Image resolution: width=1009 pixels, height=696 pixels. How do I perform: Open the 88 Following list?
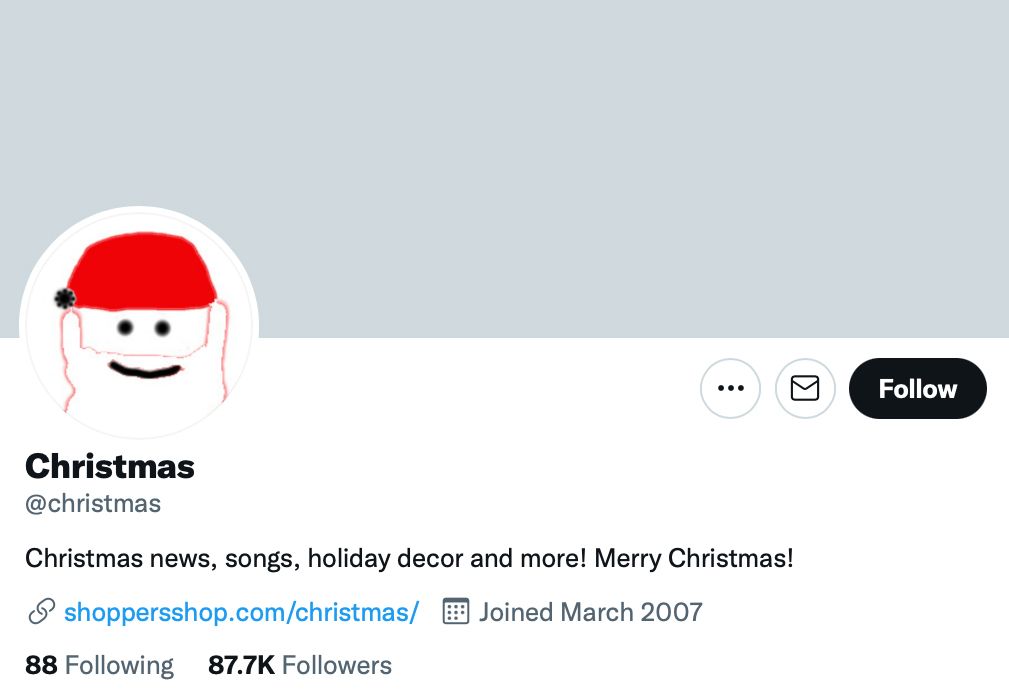tap(99, 665)
